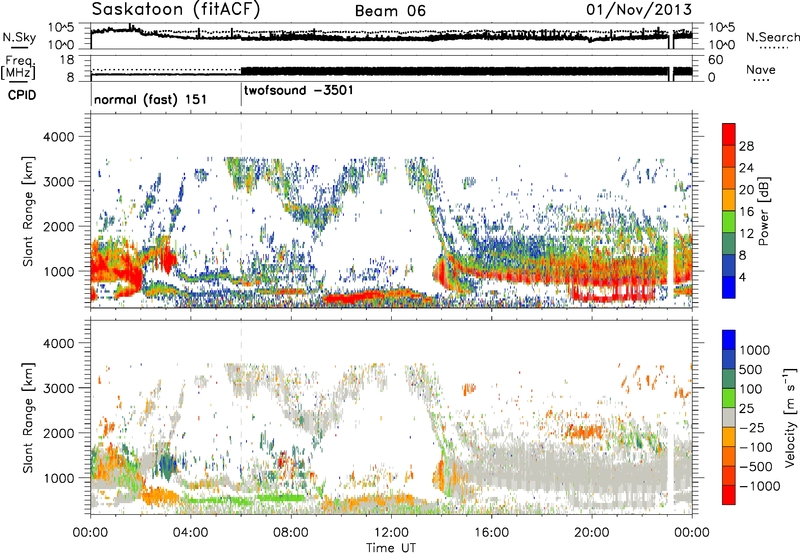Select the 'N.Search' legend label

pyautogui.click(x=772, y=37)
